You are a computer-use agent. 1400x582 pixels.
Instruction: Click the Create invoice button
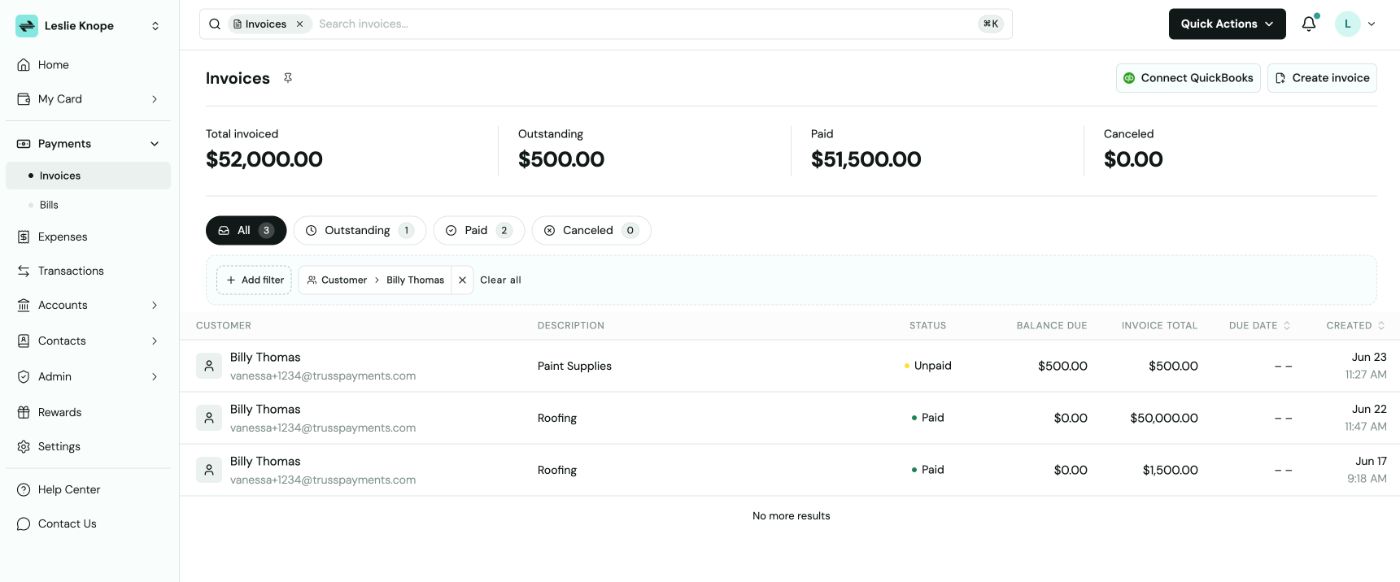click(1322, 78)
